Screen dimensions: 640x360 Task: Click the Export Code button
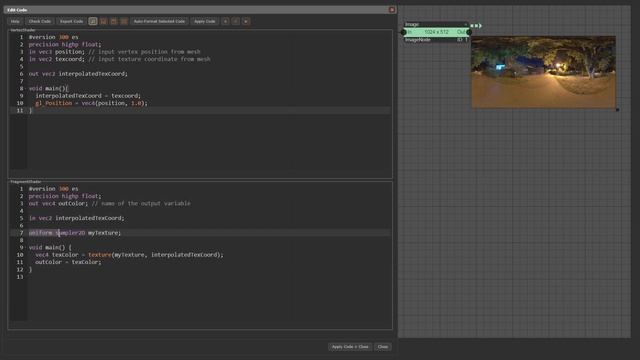click(71, 21)
